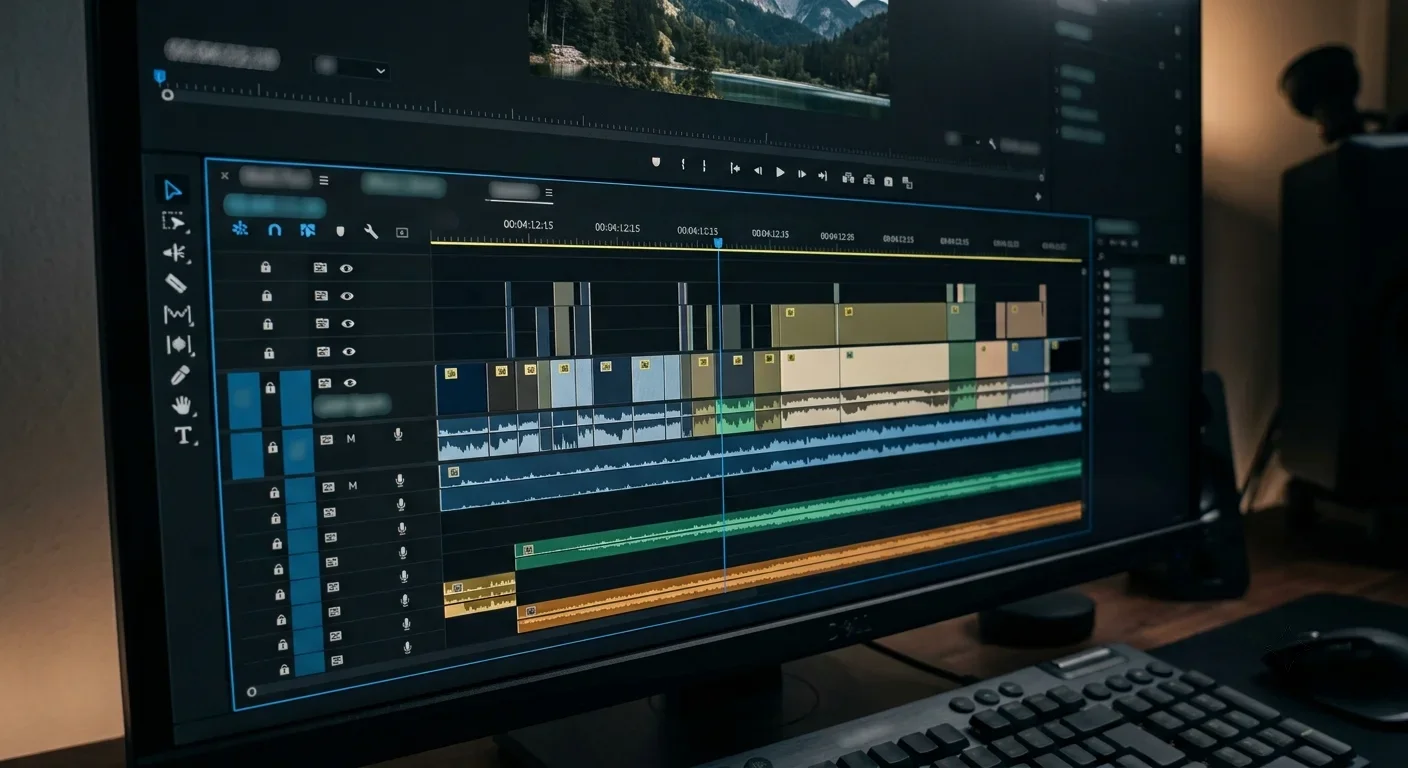Click the Extract button in monitor controls
This screenshot has width=1408, height=768.
pyautogui.click(x=869, y=180)
